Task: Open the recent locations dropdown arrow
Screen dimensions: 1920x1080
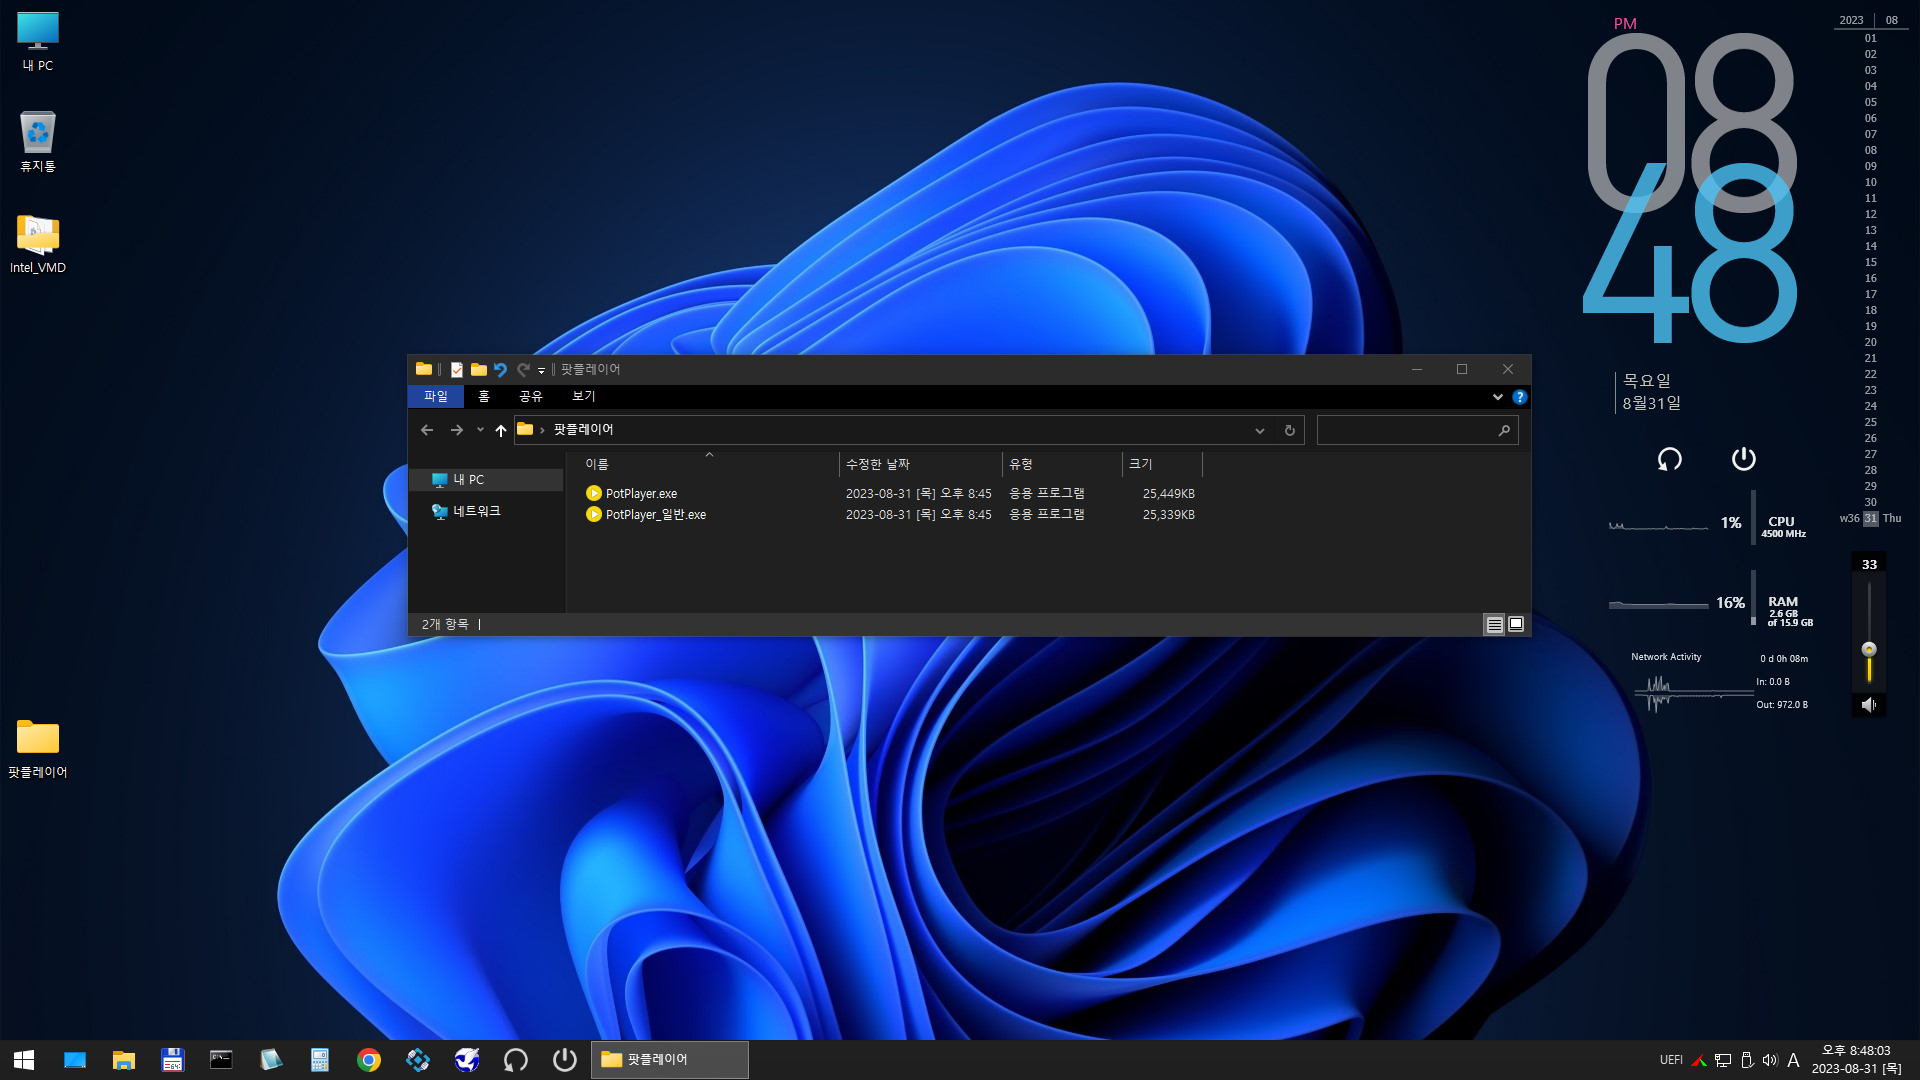Action: coord(480,430)
